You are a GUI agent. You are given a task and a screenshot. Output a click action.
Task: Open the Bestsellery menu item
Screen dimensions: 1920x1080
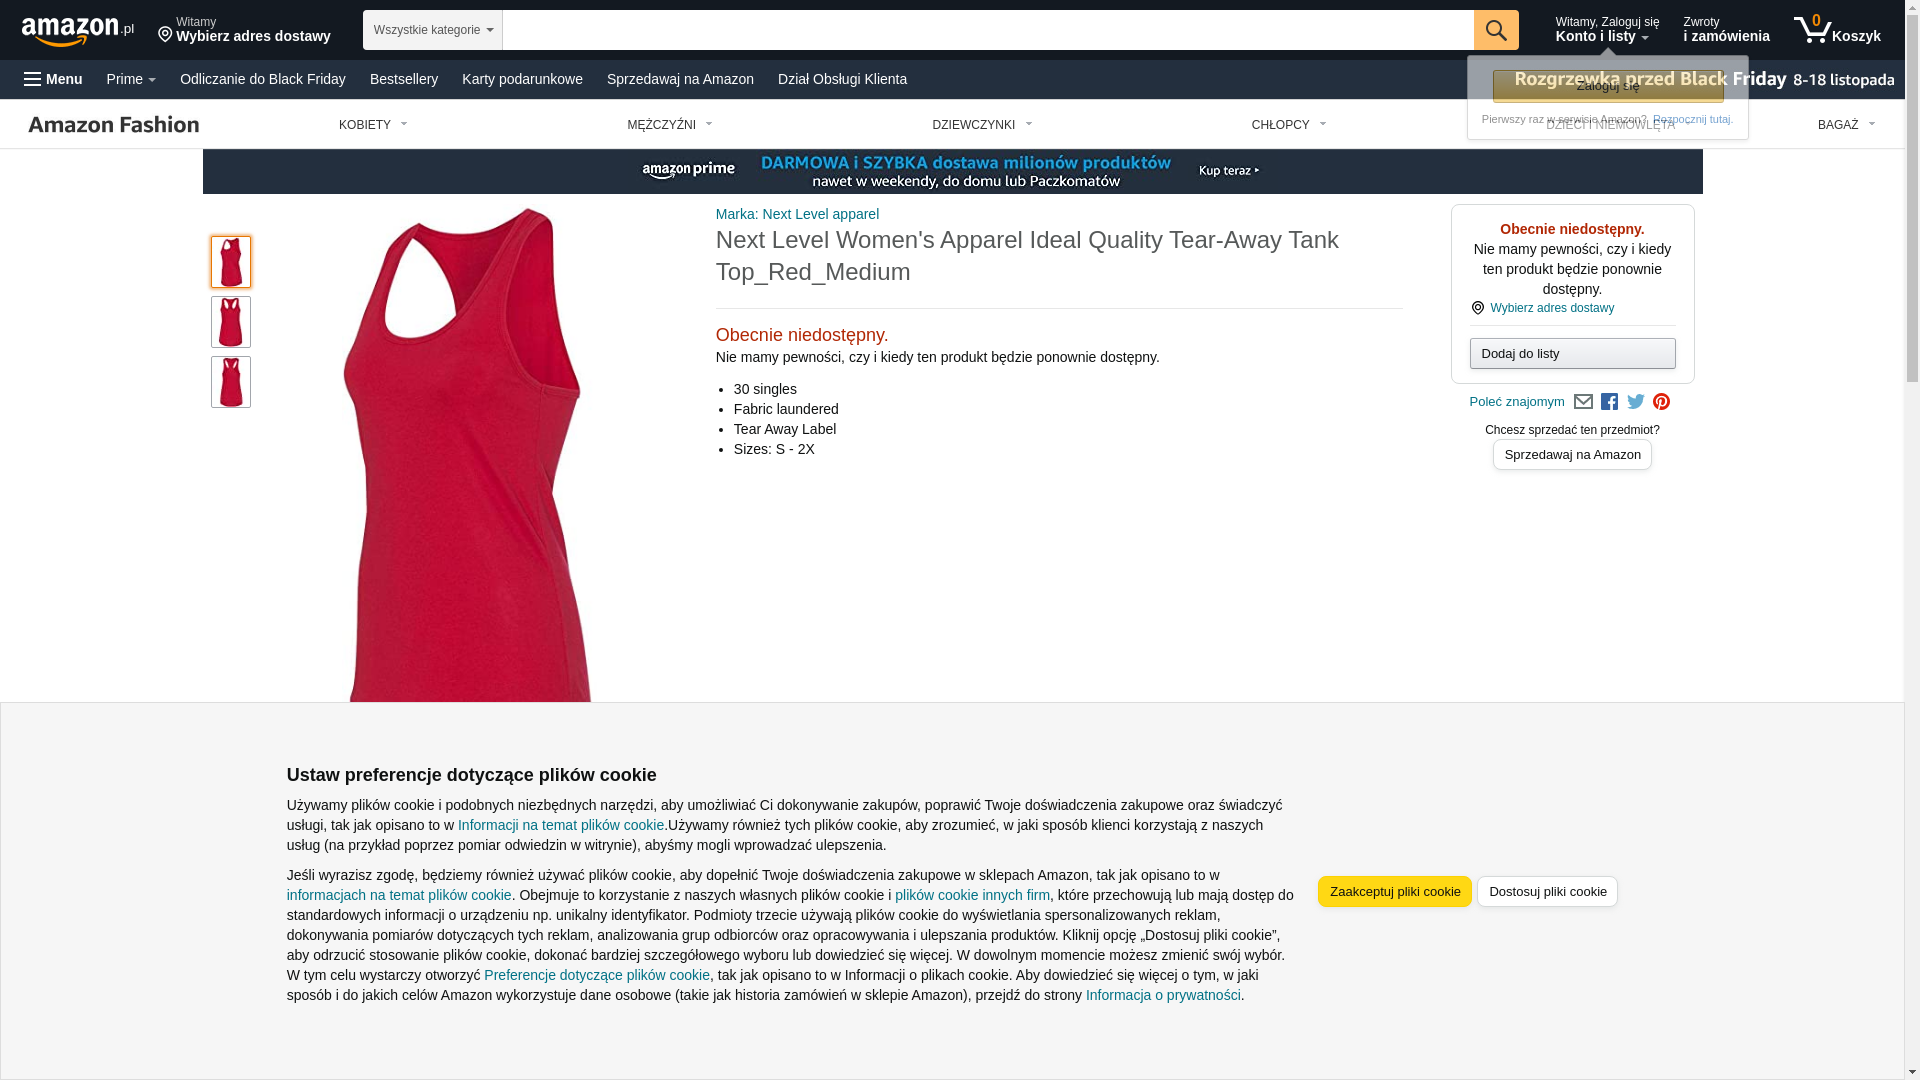(404, 79)
